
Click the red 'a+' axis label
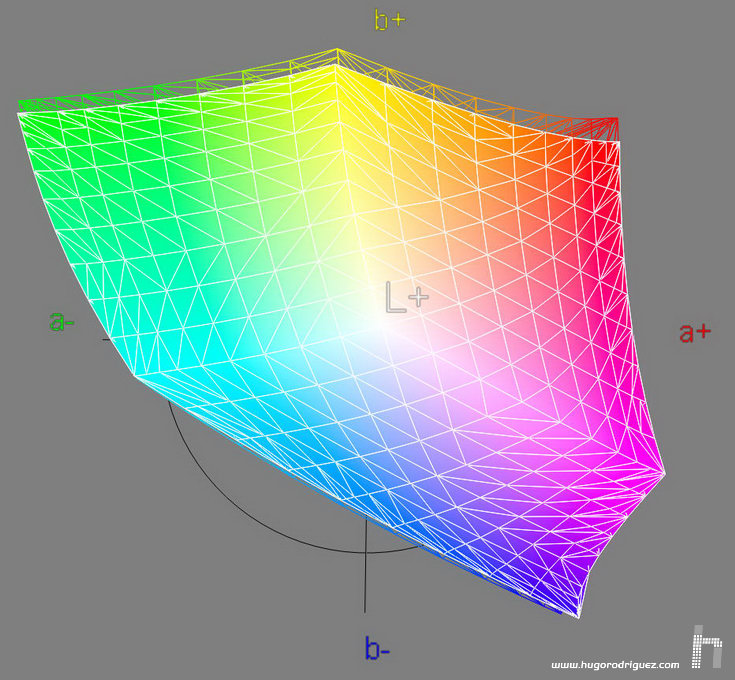(x=694, y=332)
